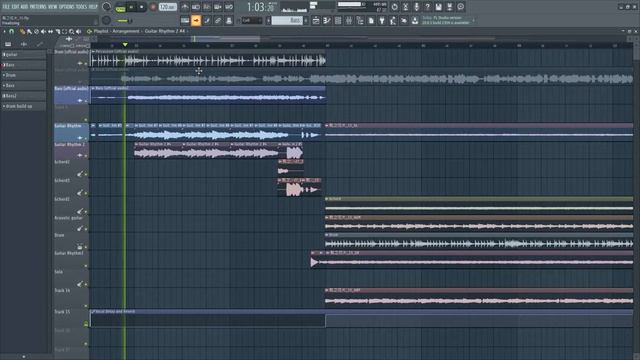The image size is (640, 360).
Task: Toggle the typing keyboard to piano icon
Action: [x=185, y=20]
